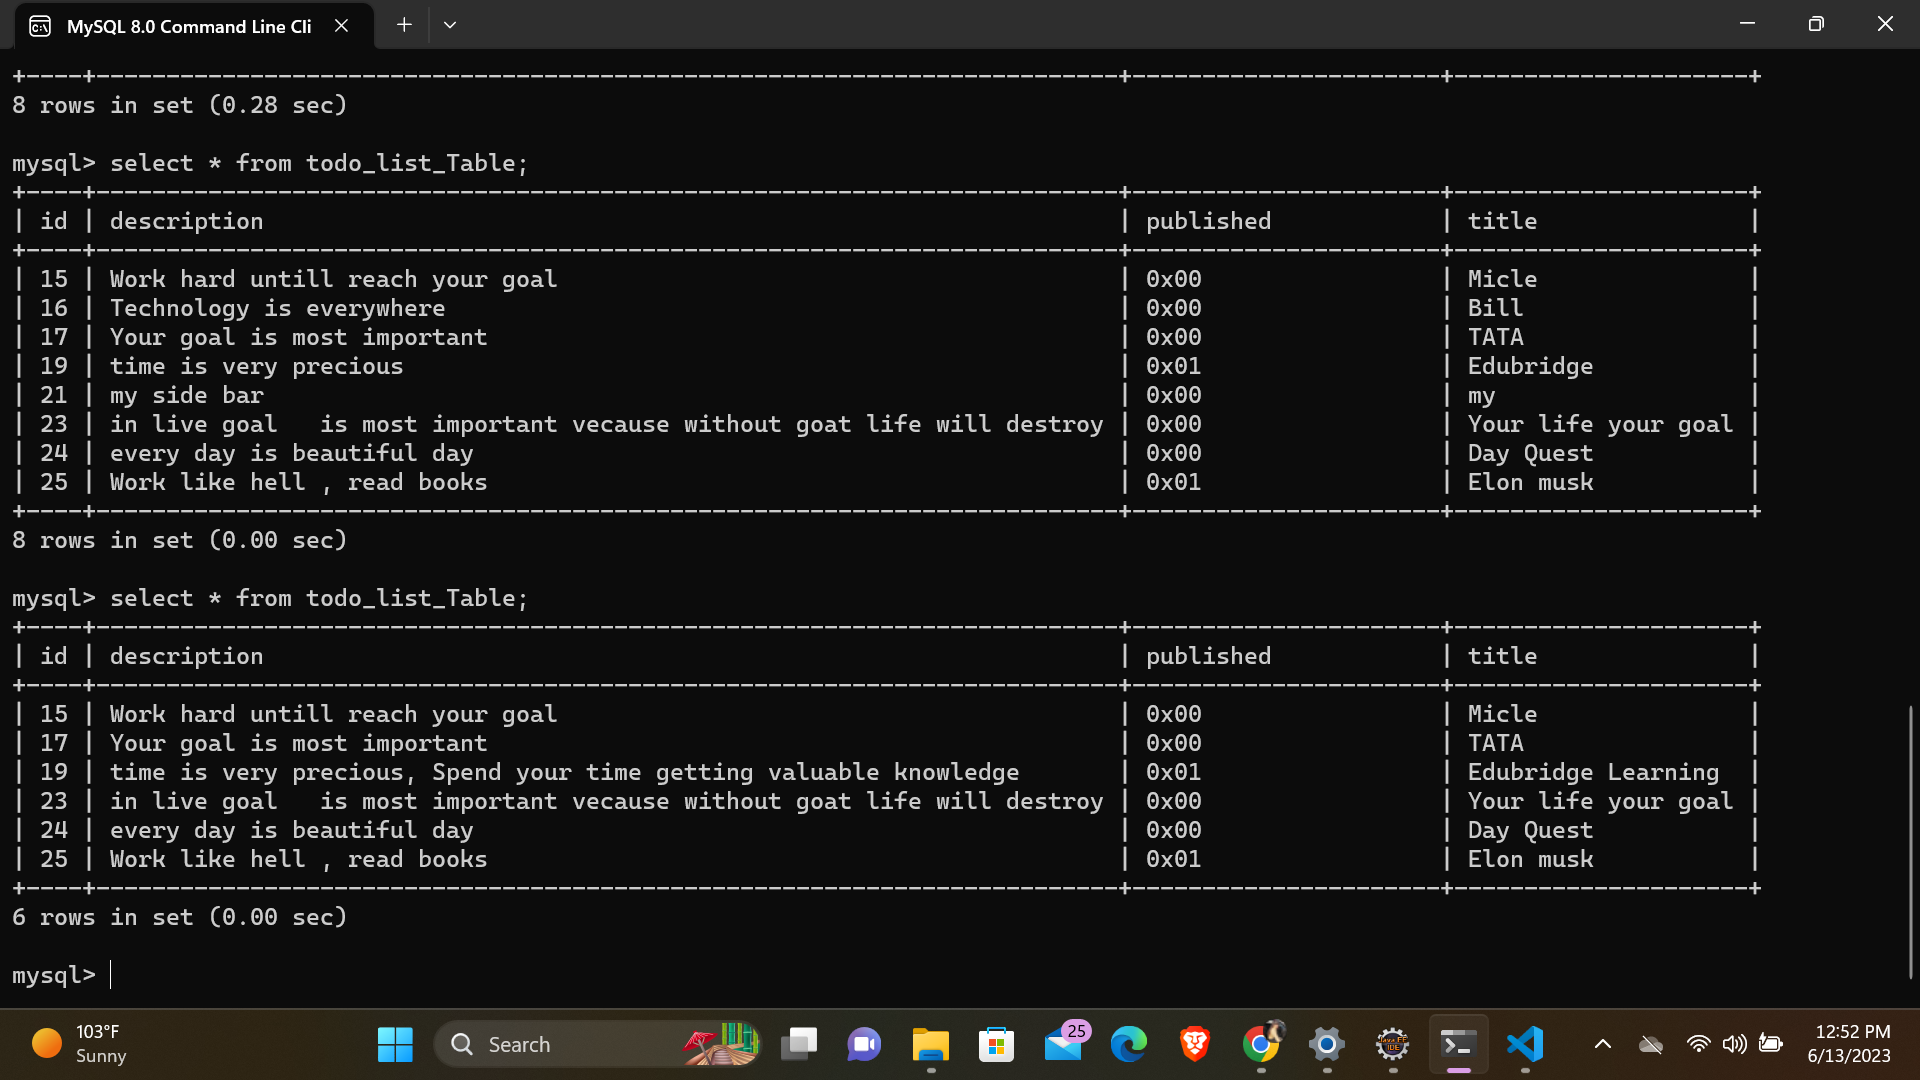The width and height of the screenshot is (1920, 1080).
Task: Open Mail app showing 25 notifications
Action: click(x=1062, y=1044)
